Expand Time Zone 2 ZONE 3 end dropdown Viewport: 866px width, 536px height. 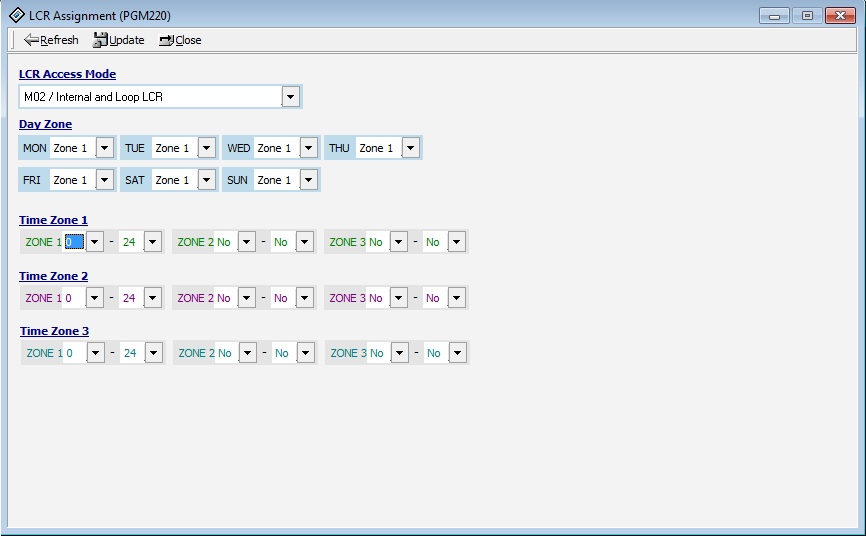(456, 298)
